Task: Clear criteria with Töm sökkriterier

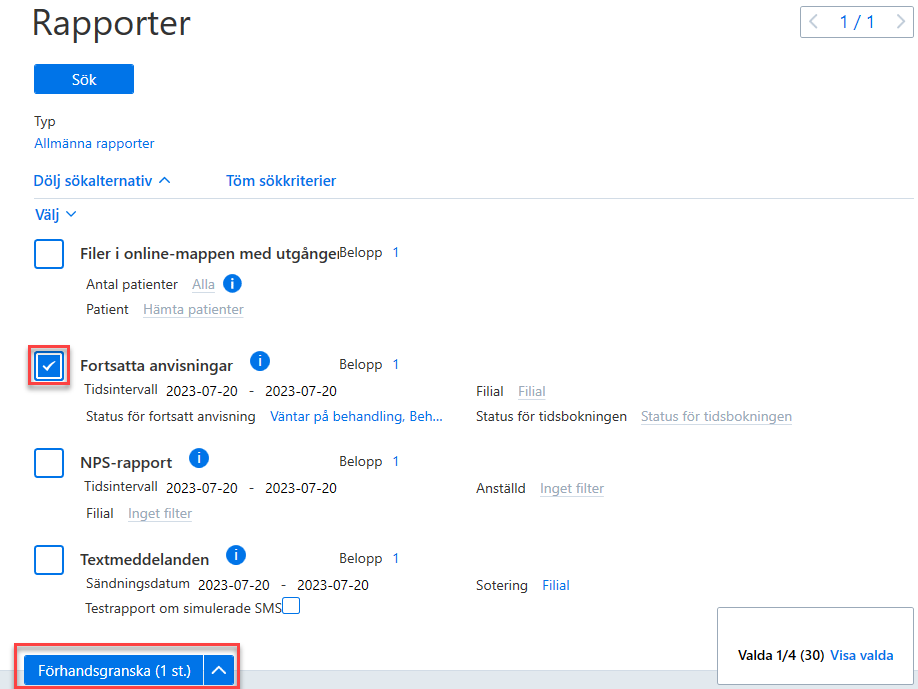Action: [x=281, y=181]
